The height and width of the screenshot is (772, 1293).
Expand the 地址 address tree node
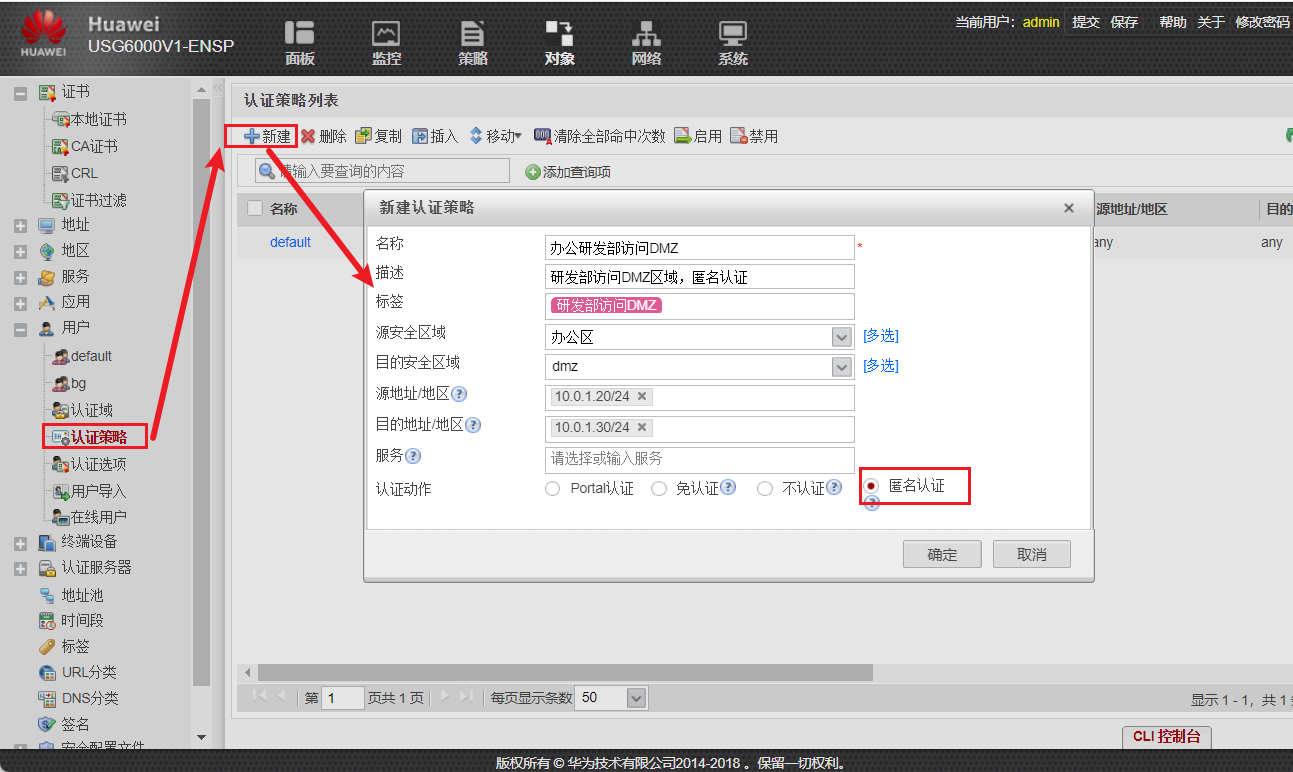(x=20, y=226)
